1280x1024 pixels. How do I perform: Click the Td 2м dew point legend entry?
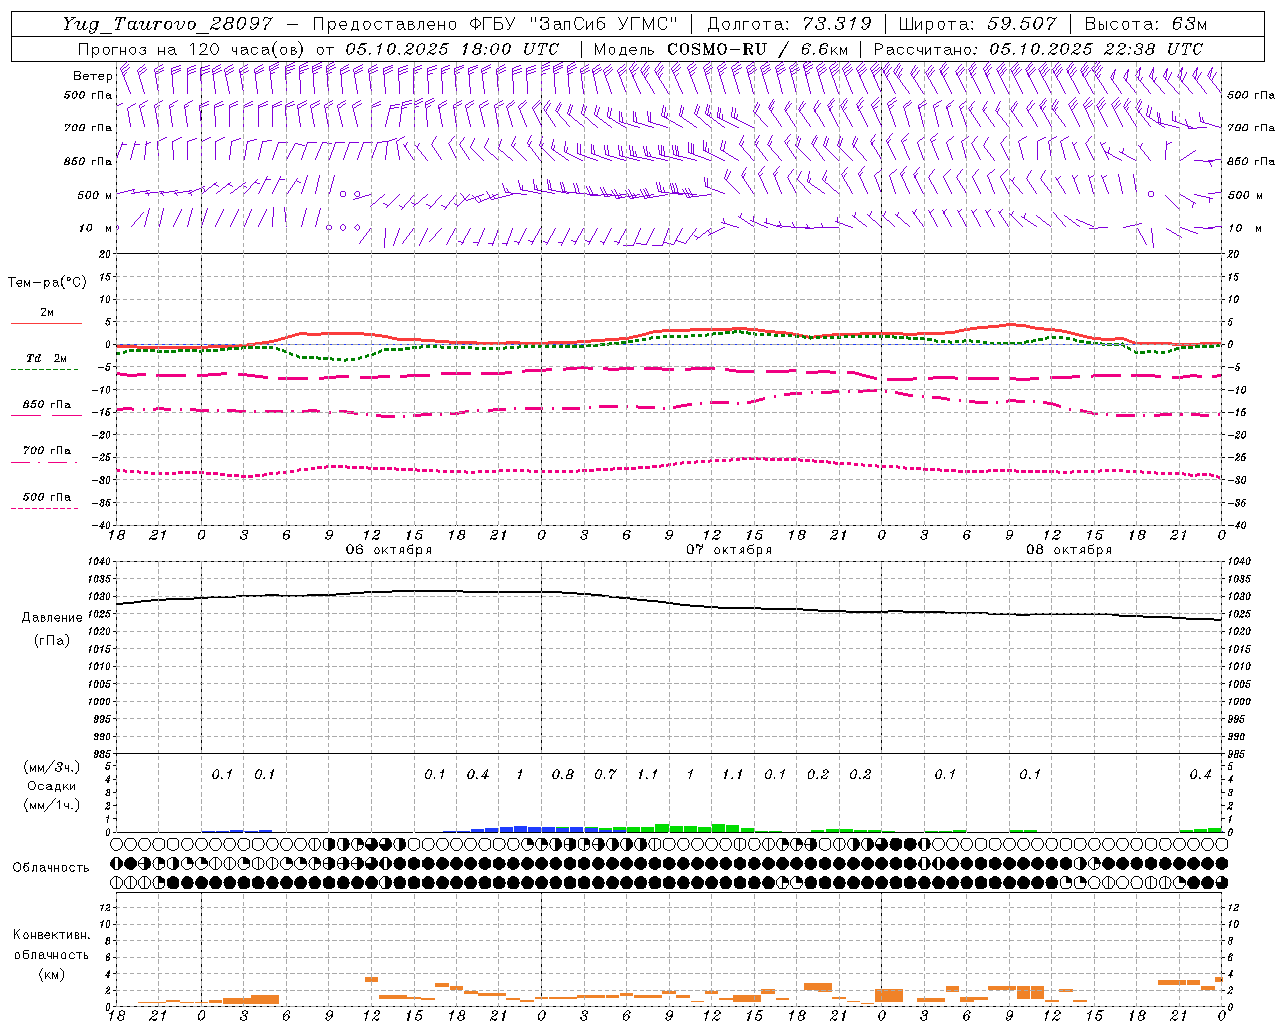pyautogui.click(x=46, y=358)
